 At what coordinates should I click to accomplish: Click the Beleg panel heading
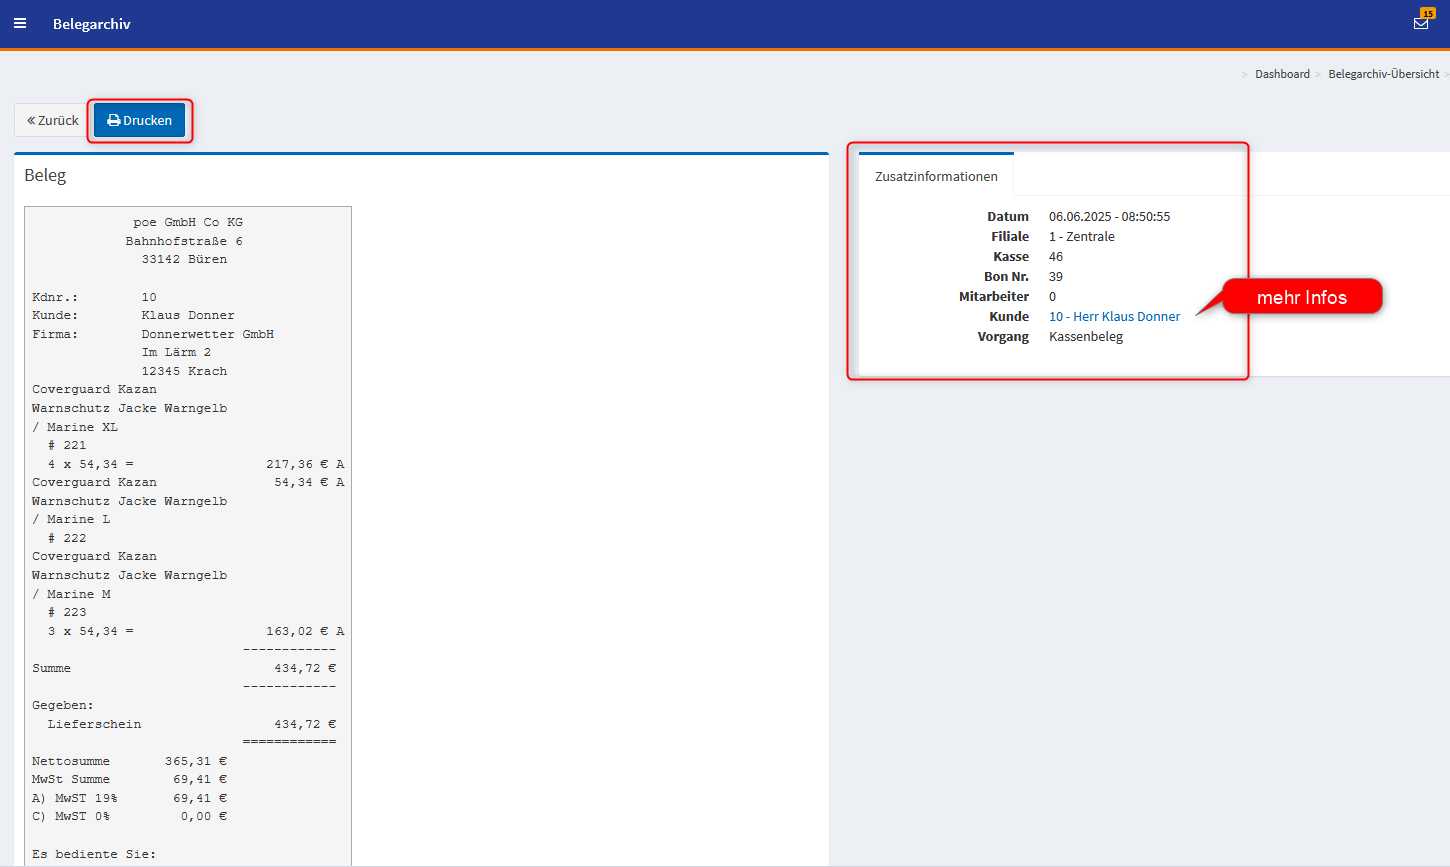pyautogui.click(x=45, y=175)
